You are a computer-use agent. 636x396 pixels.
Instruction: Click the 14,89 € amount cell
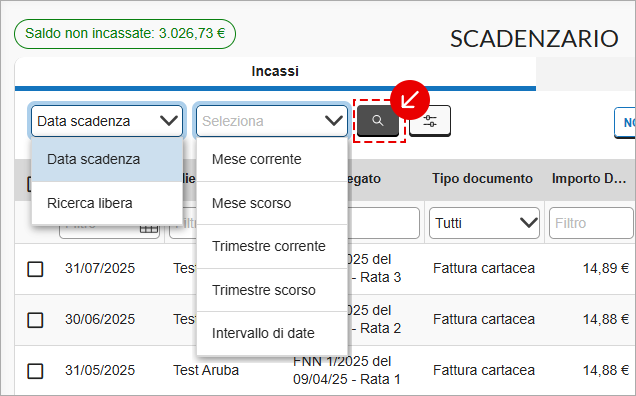(606, 268)
